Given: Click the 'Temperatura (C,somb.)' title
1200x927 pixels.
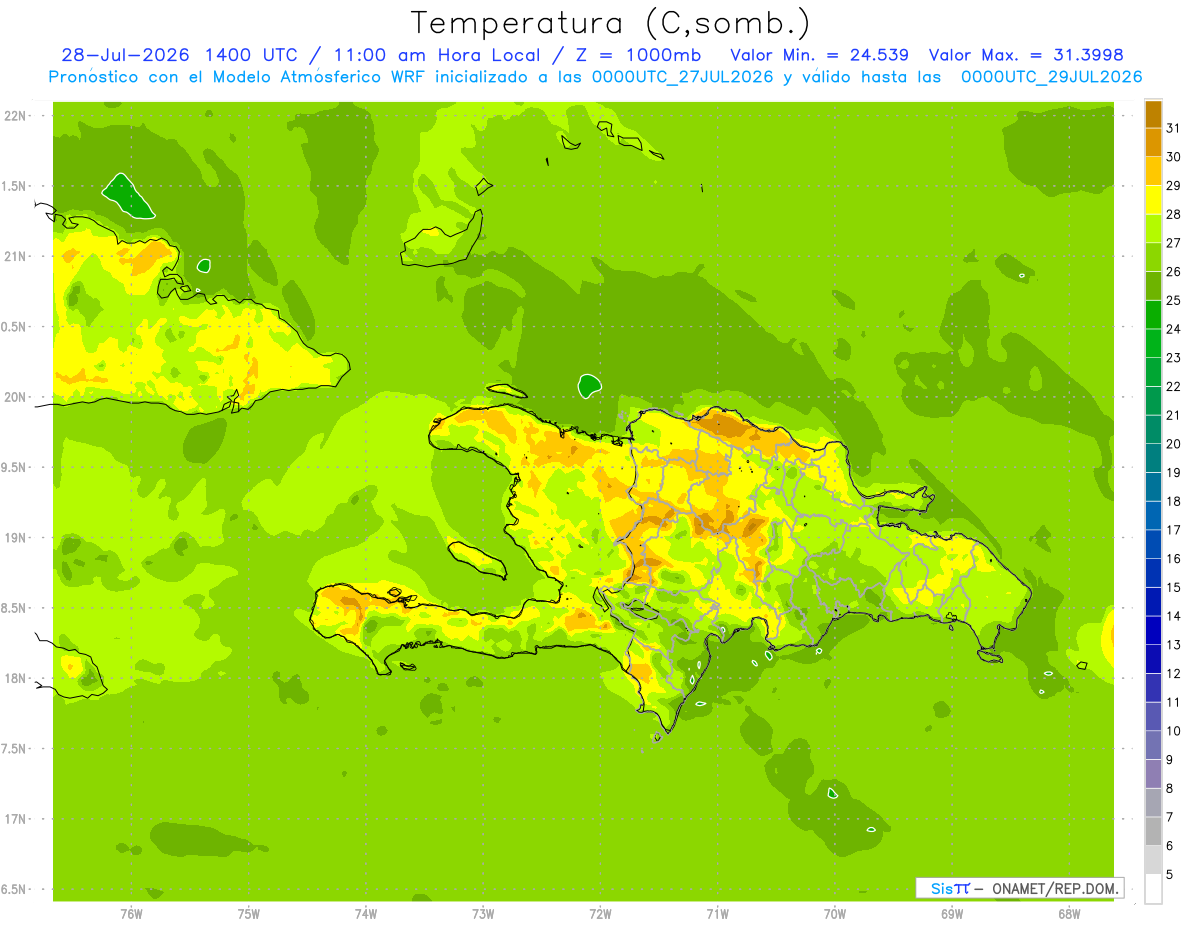Looking at the screenshot, I should pyautogui.click(x=611, y=23).
